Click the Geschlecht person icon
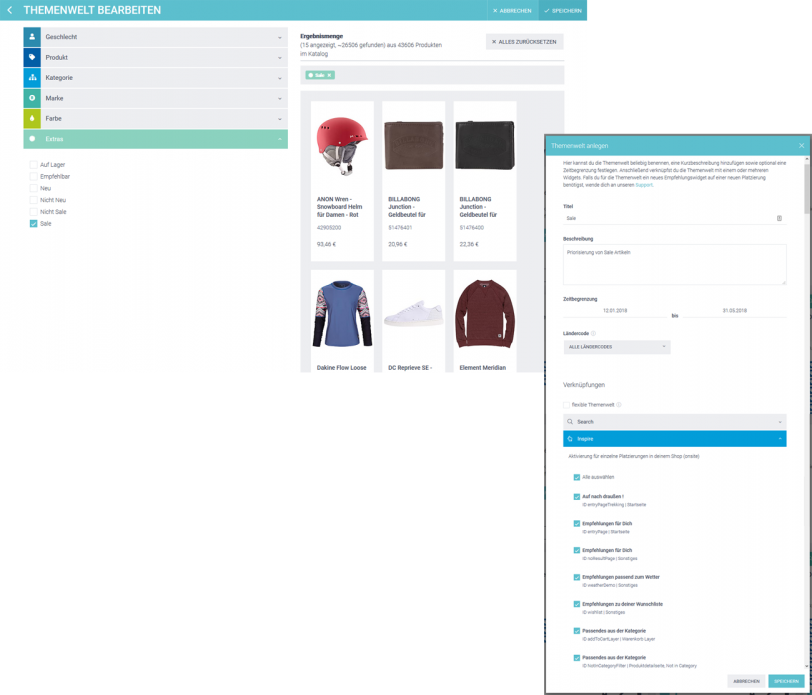 32,37
